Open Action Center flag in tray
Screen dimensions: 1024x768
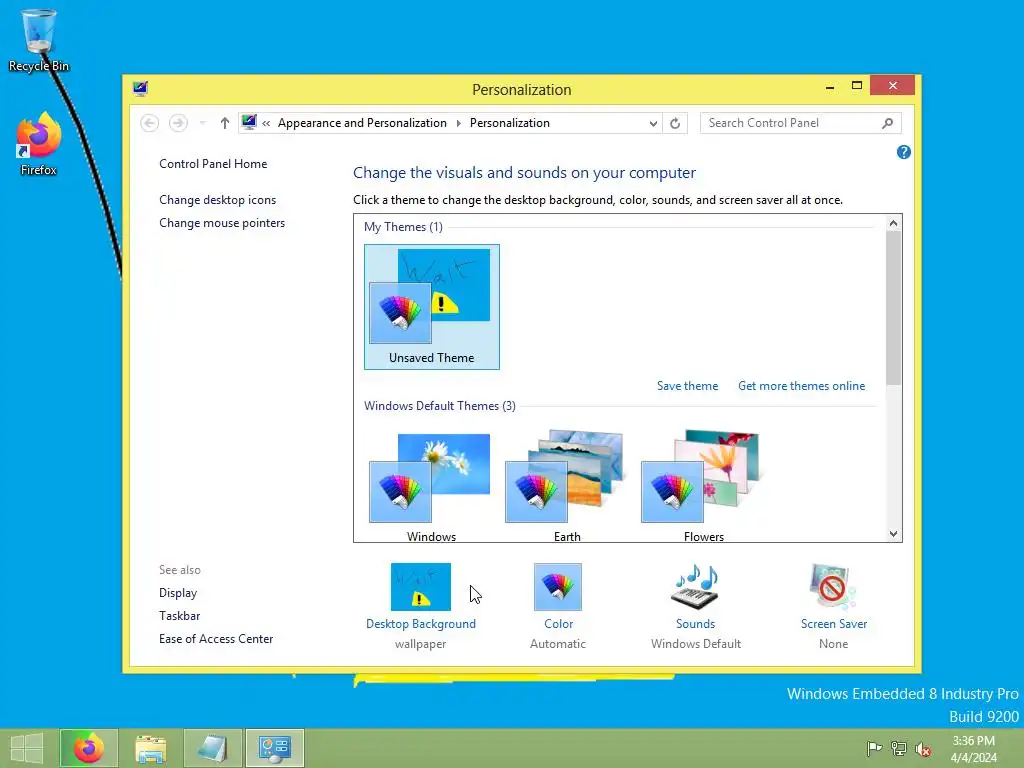point(874,748)
